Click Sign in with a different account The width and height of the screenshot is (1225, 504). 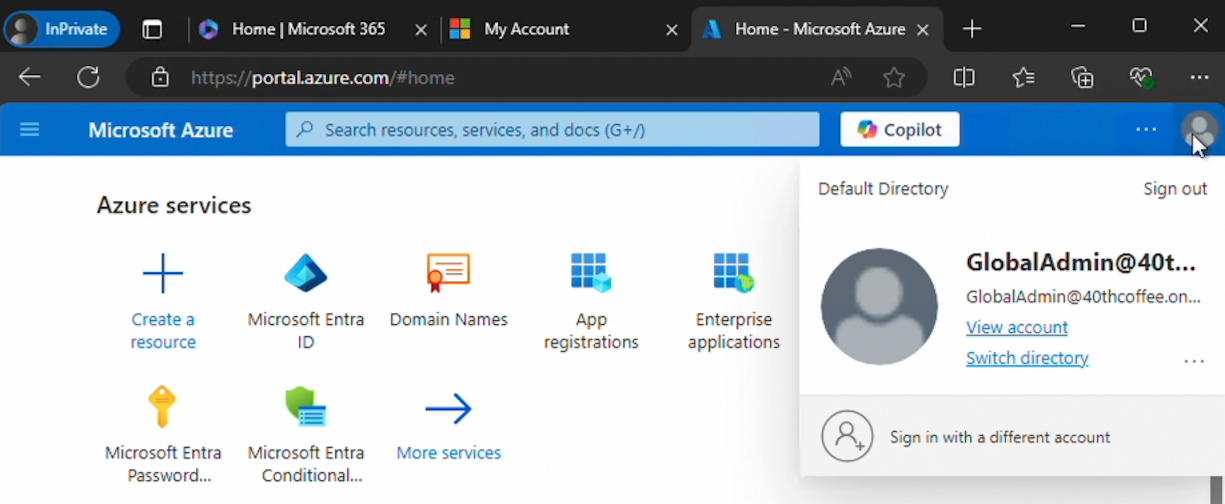click(x=1012, y=437)
